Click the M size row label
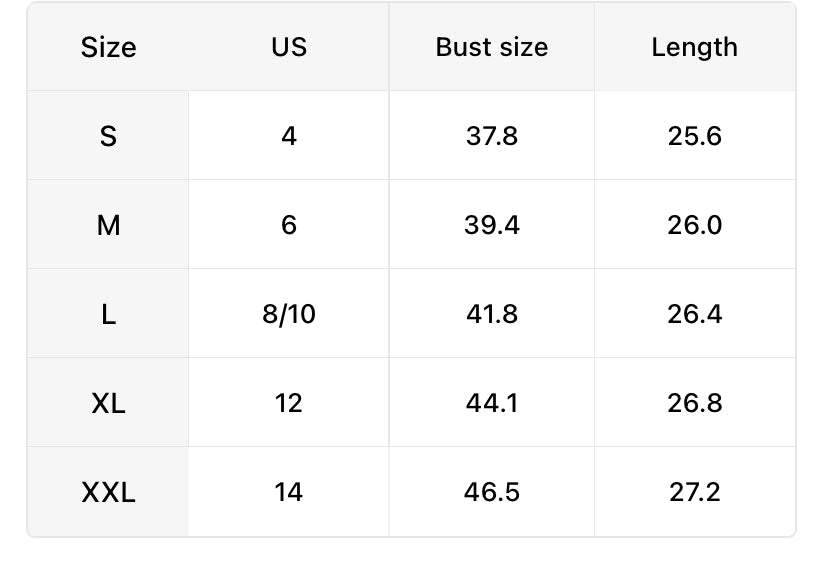The width and height of the screenshot is (828, 563). coord(108,225)
